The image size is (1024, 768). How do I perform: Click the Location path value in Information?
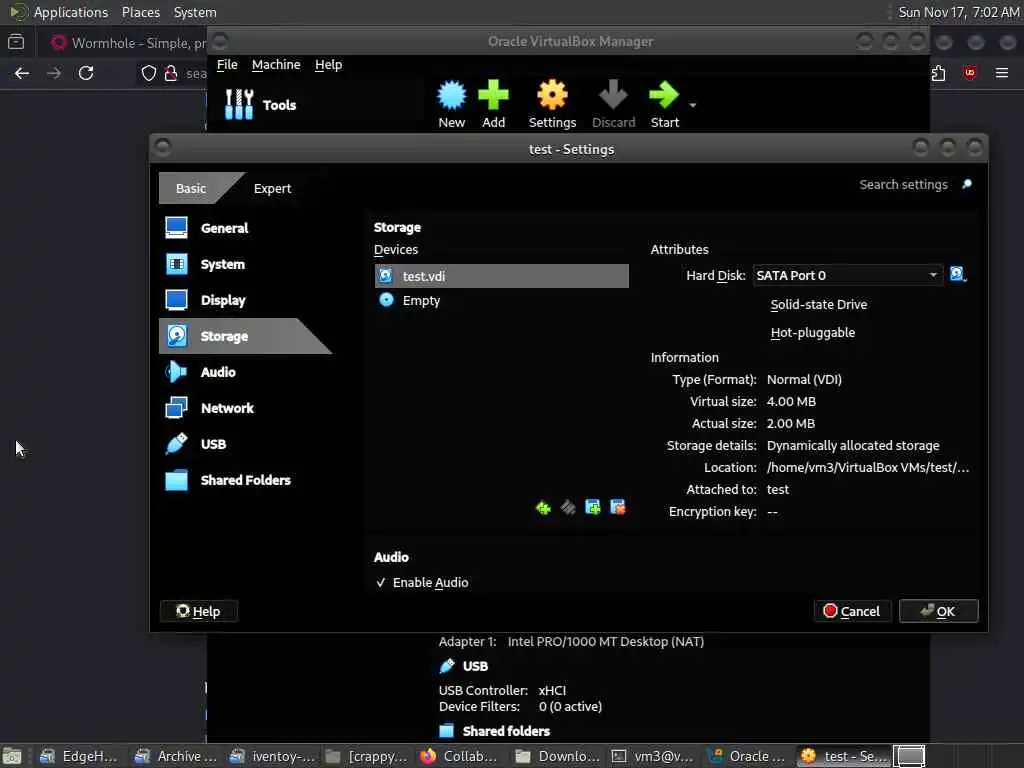[868, 468]
